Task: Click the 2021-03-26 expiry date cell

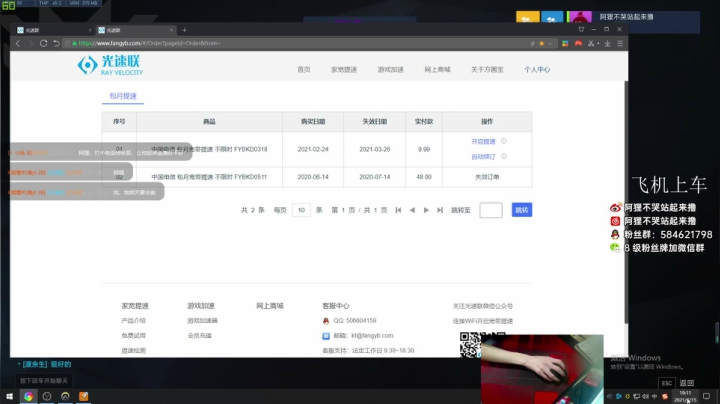Action: [x=374, y=149]
